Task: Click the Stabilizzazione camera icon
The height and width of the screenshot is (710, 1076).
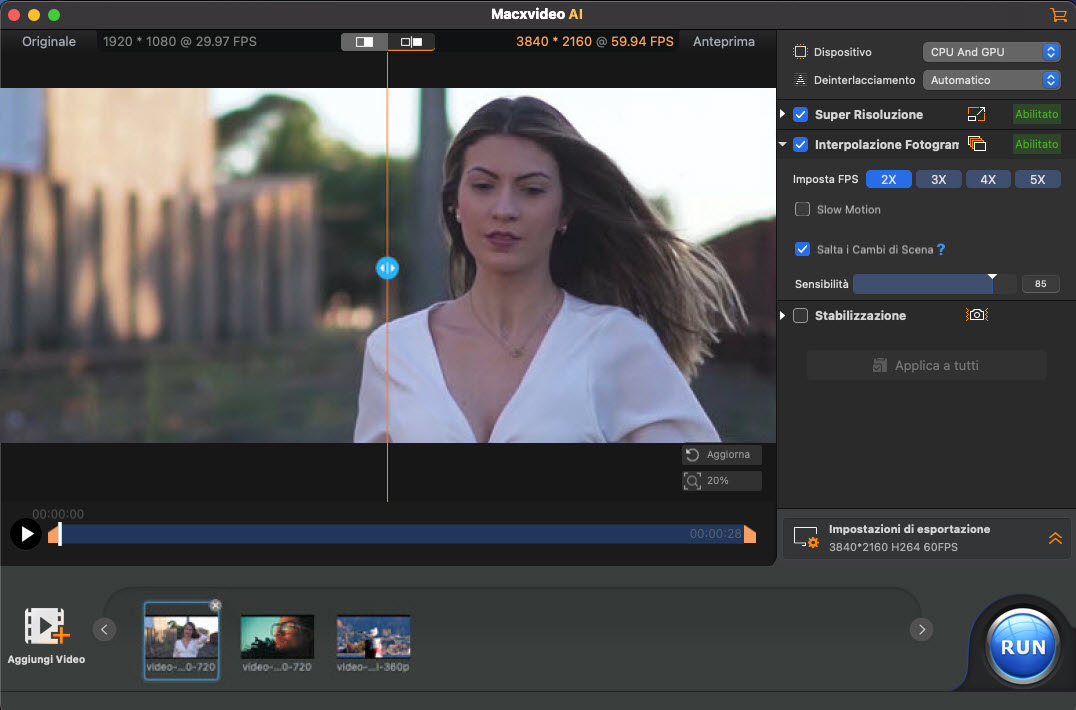Action: [x=976, y=315]
